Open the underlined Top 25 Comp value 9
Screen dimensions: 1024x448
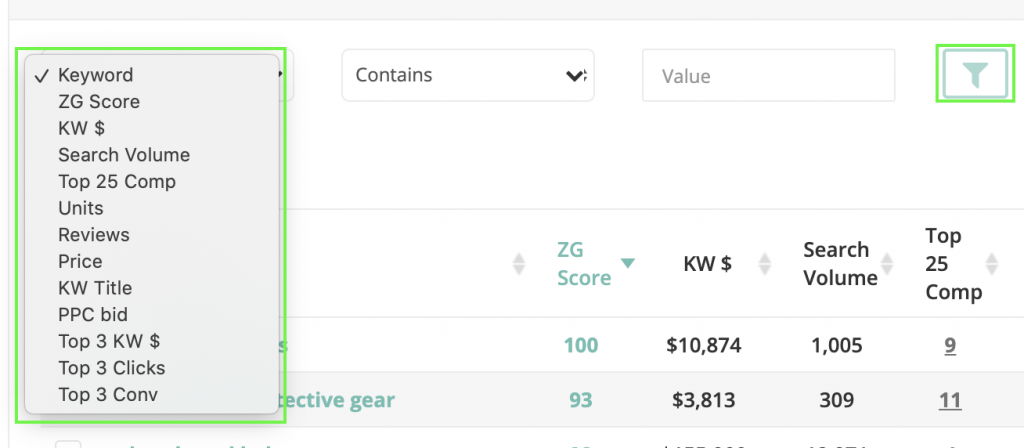click(950, 346)
